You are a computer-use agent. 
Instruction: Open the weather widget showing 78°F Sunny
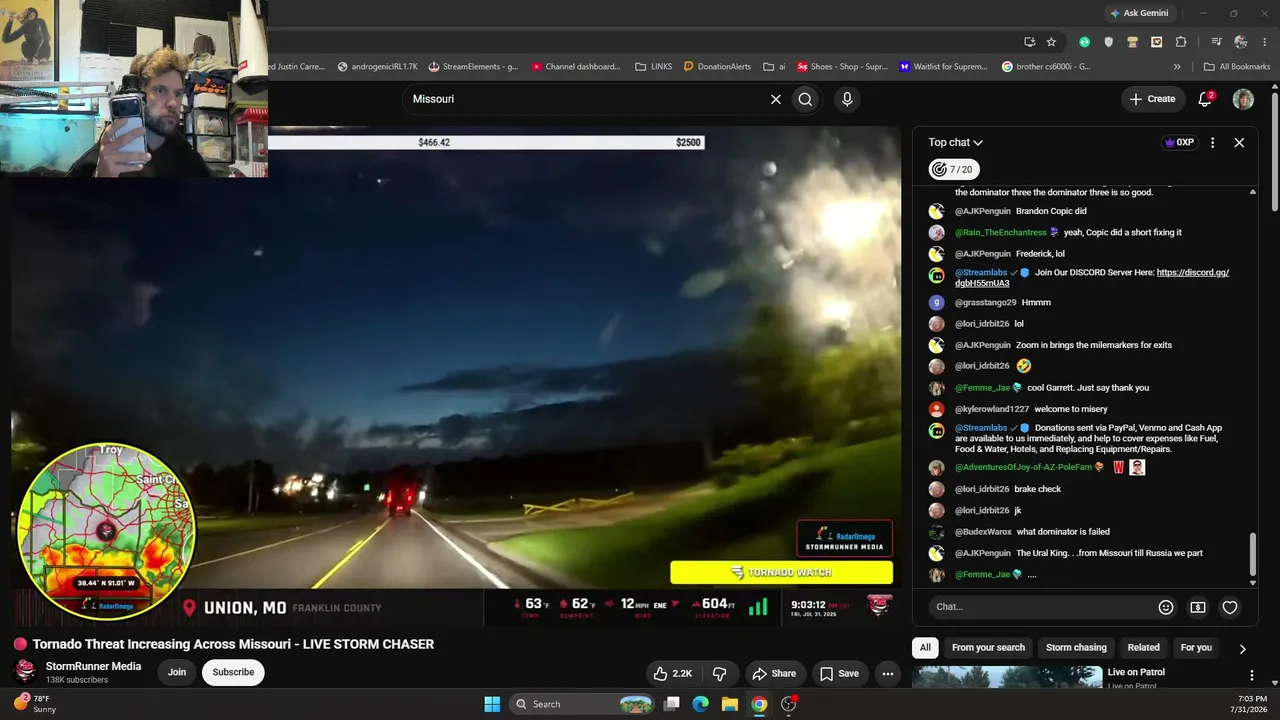[35, 704]
